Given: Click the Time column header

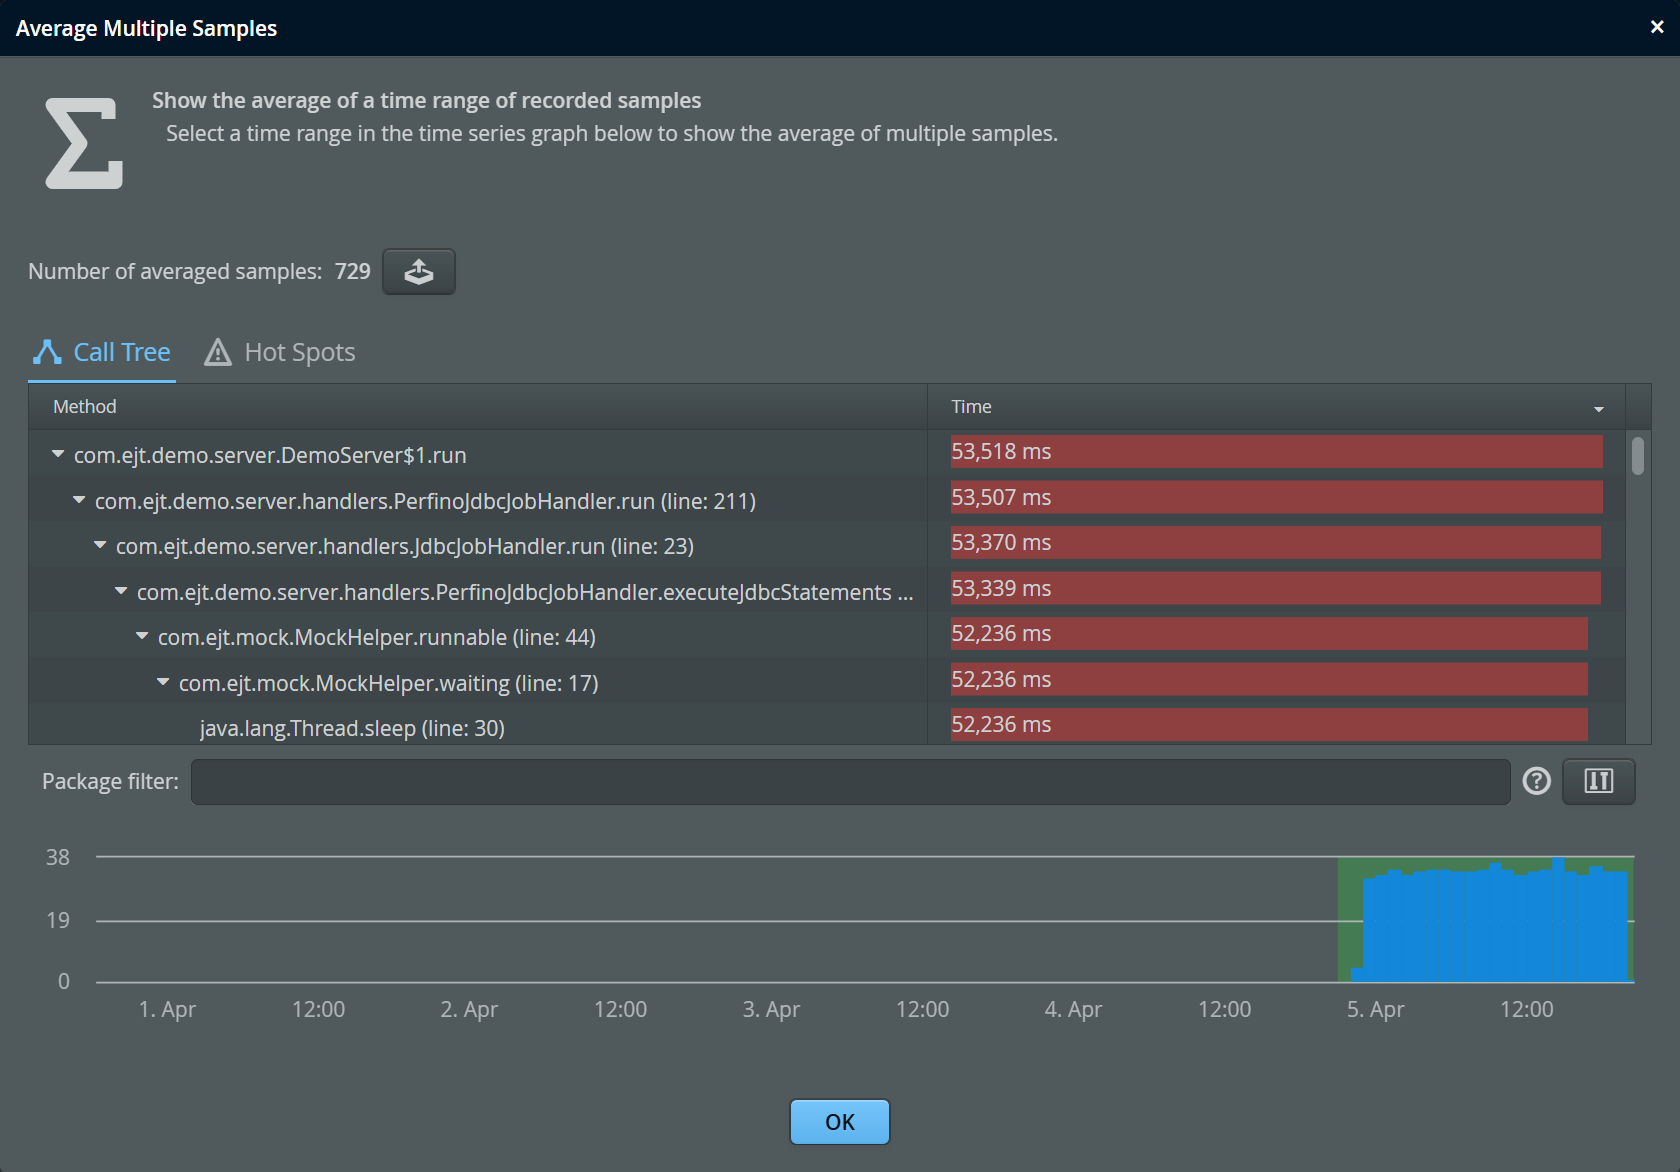Looking at the screenshot, I should point(1276,407).
